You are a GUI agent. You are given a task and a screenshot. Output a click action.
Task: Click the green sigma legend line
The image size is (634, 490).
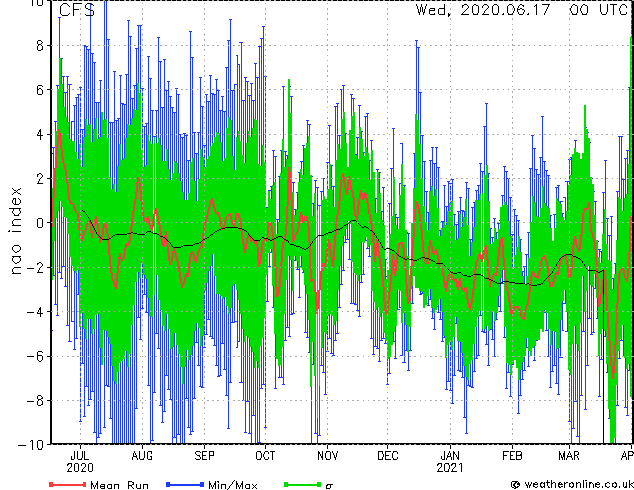click(x=303, y=484)
